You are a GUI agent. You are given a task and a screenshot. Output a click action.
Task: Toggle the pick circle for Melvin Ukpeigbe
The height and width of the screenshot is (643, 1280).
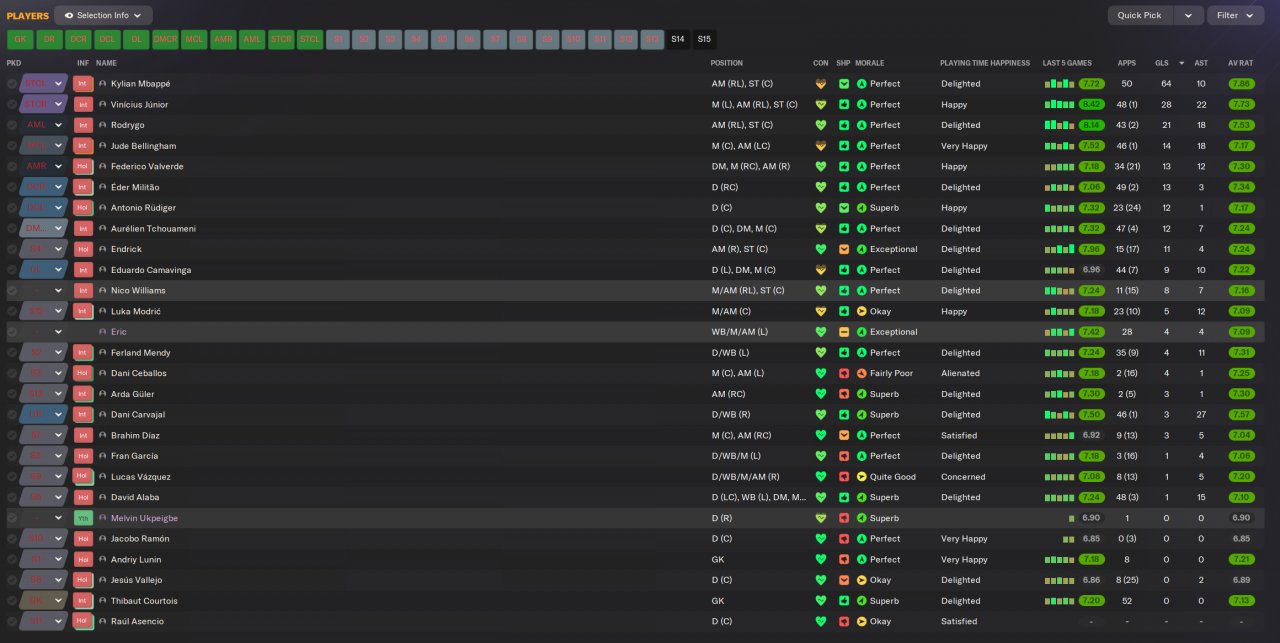tap(12, 518)
